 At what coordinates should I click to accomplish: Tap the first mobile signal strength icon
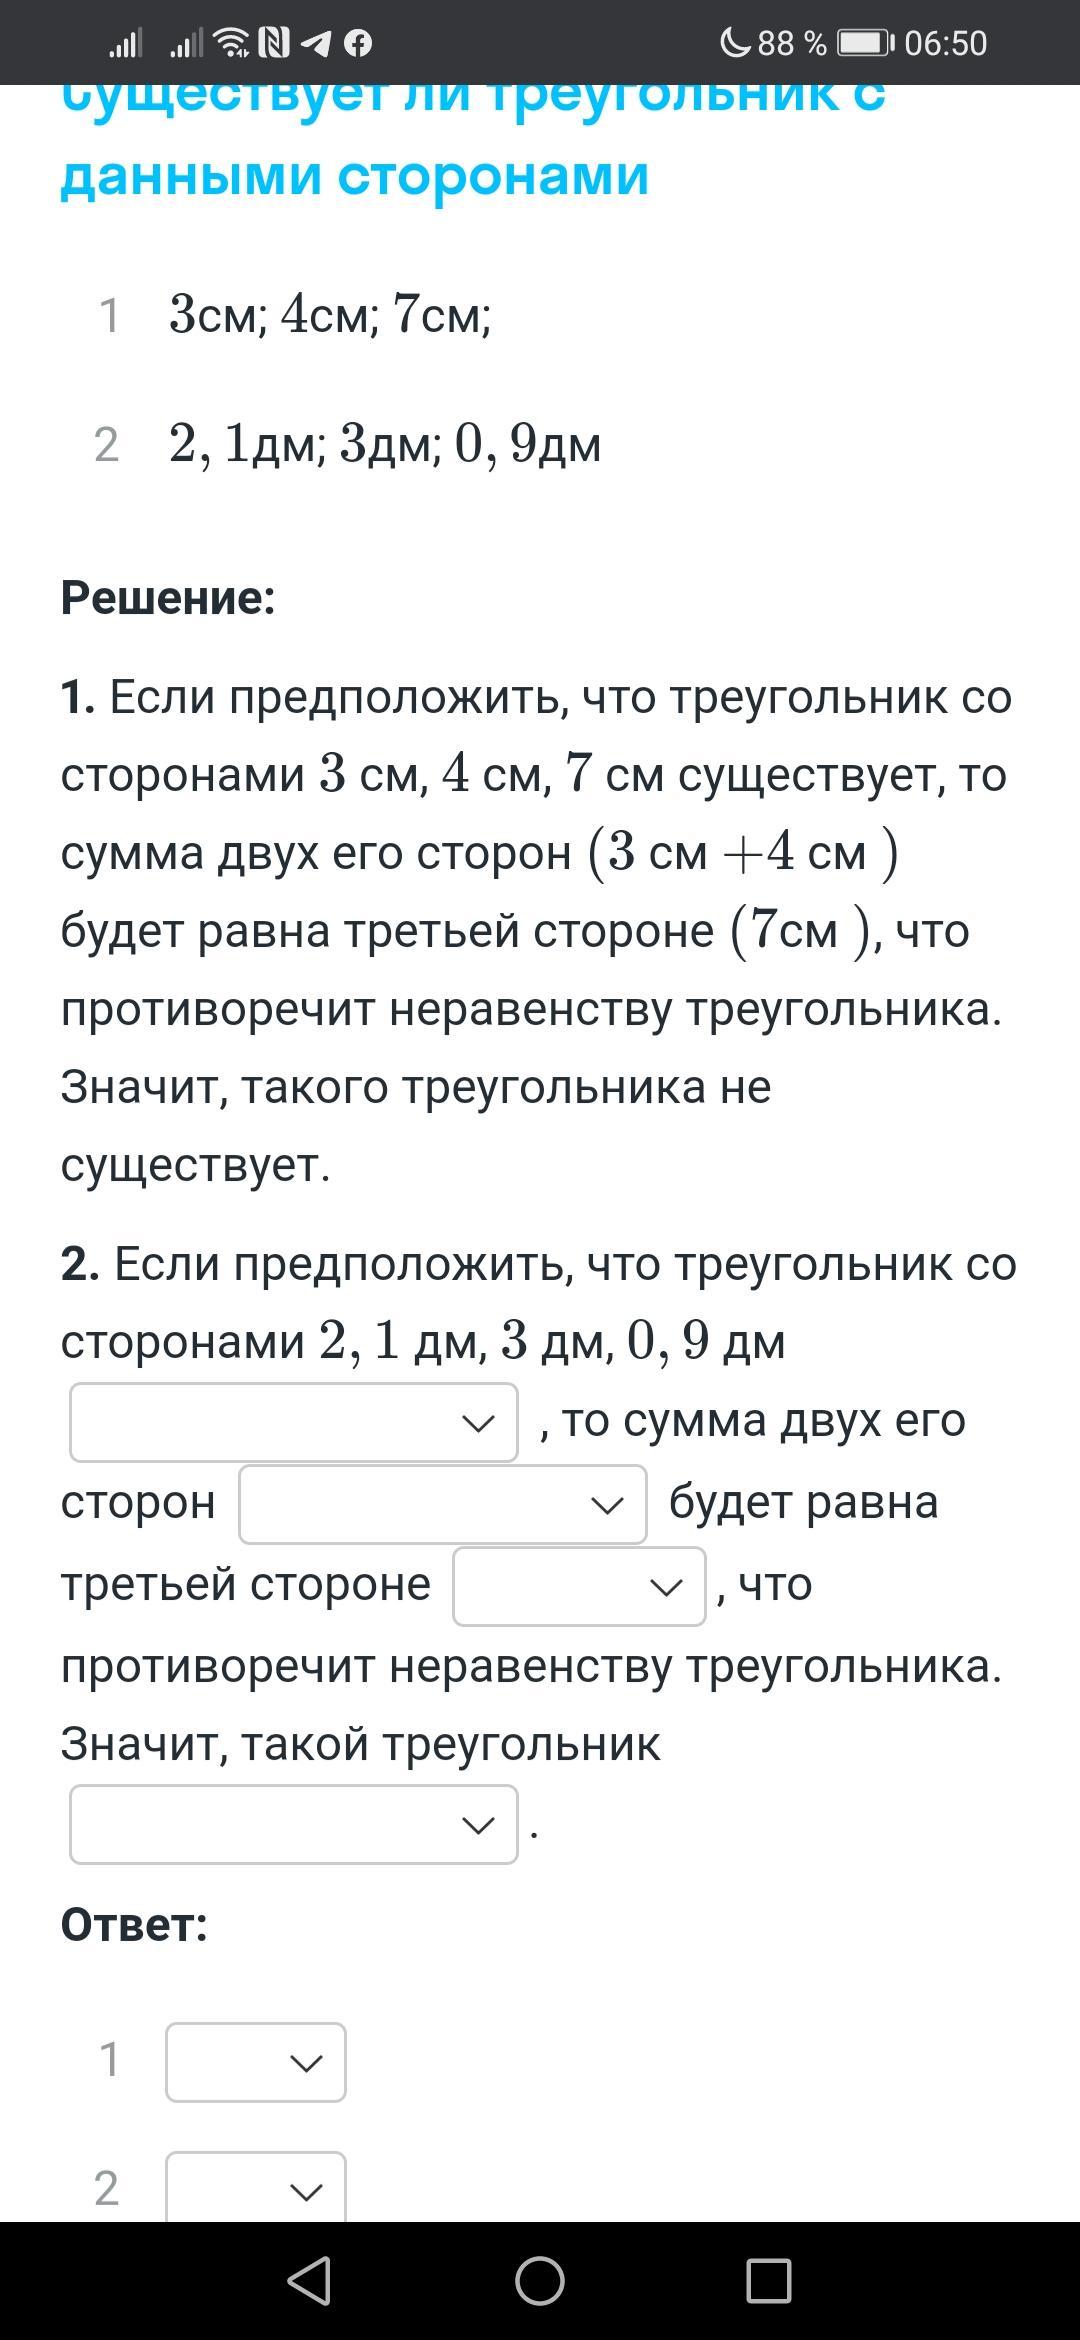[x=125, y=43]
